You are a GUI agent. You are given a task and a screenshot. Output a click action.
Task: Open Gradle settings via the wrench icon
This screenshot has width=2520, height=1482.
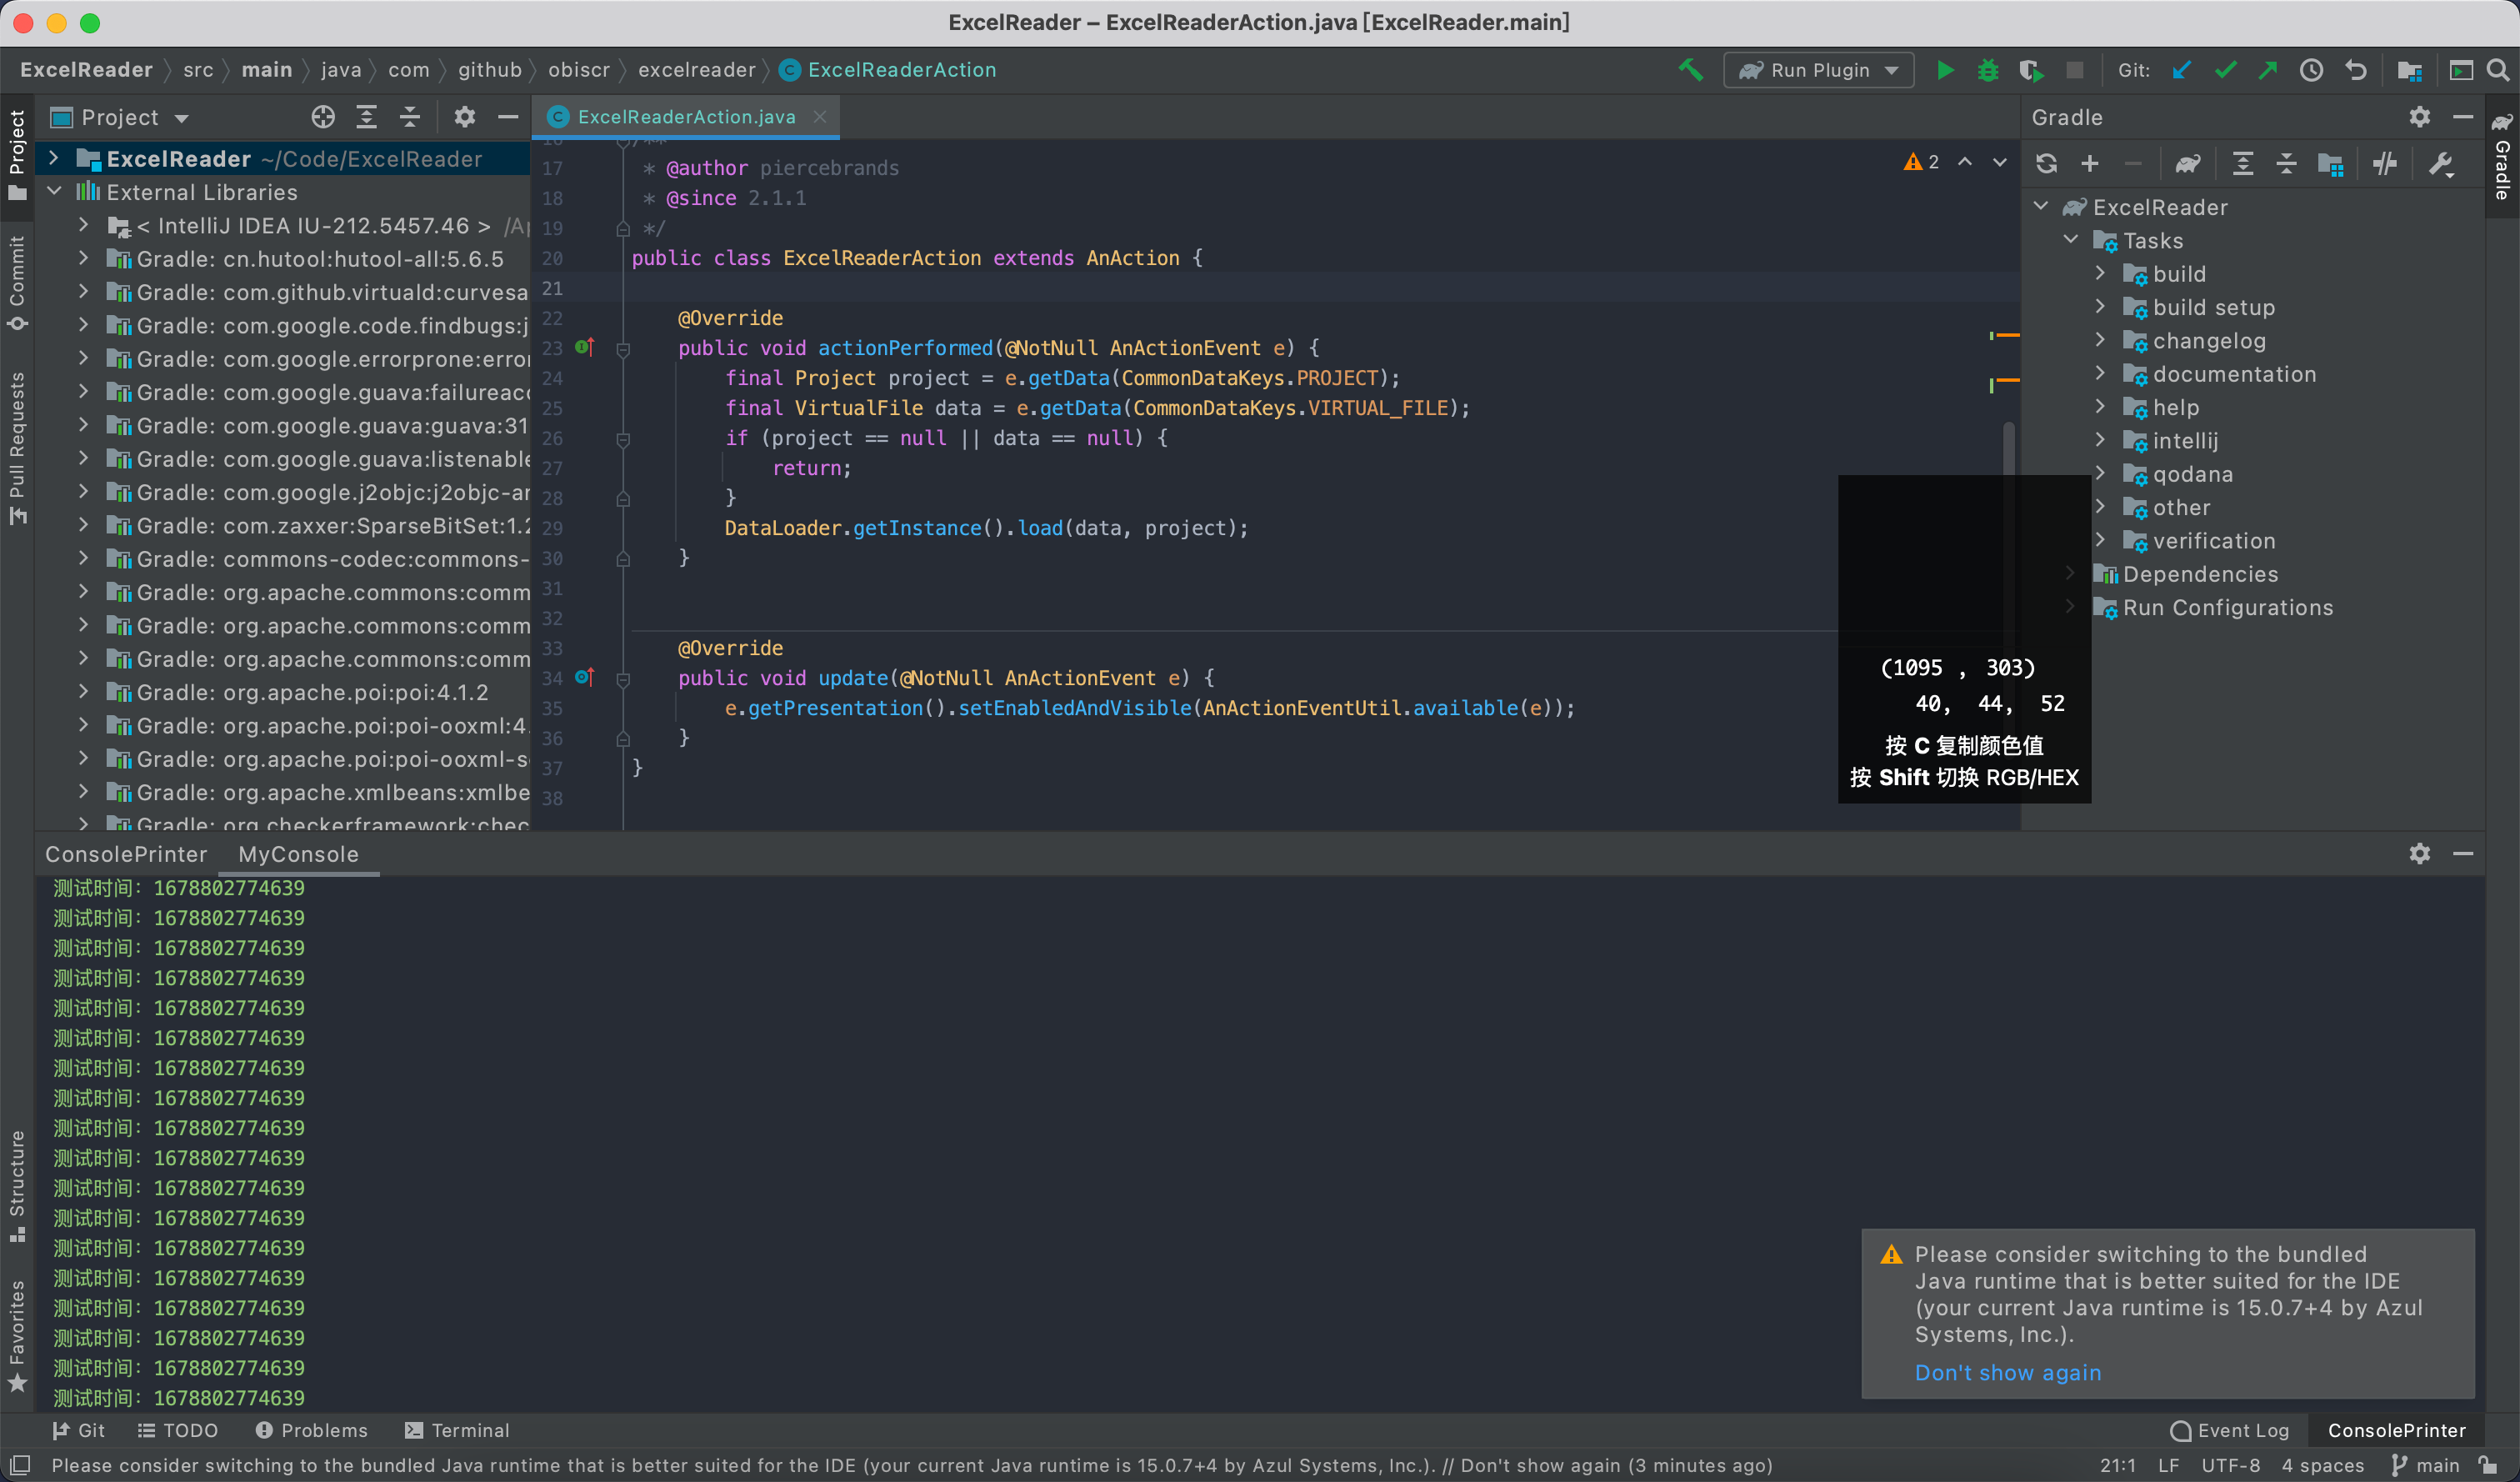[x=2441, y=163]
